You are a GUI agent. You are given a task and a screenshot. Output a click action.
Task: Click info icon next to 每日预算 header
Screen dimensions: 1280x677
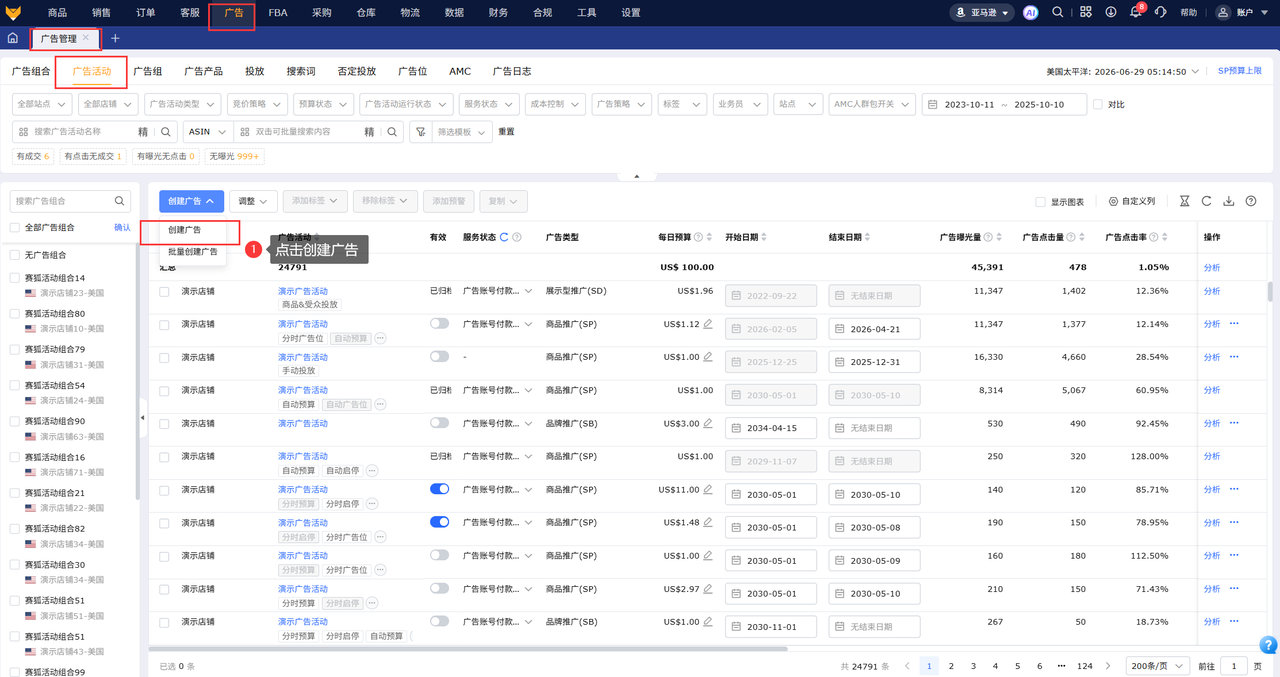coord(698,237)
